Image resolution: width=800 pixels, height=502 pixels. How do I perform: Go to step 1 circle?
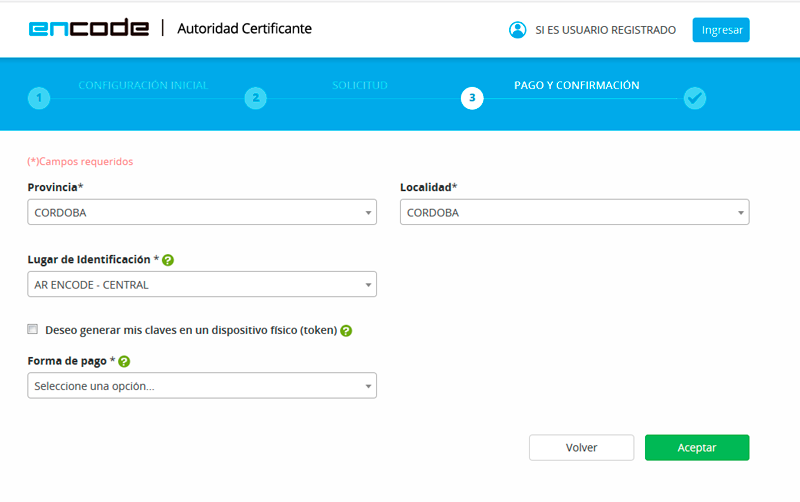(38, 98)
